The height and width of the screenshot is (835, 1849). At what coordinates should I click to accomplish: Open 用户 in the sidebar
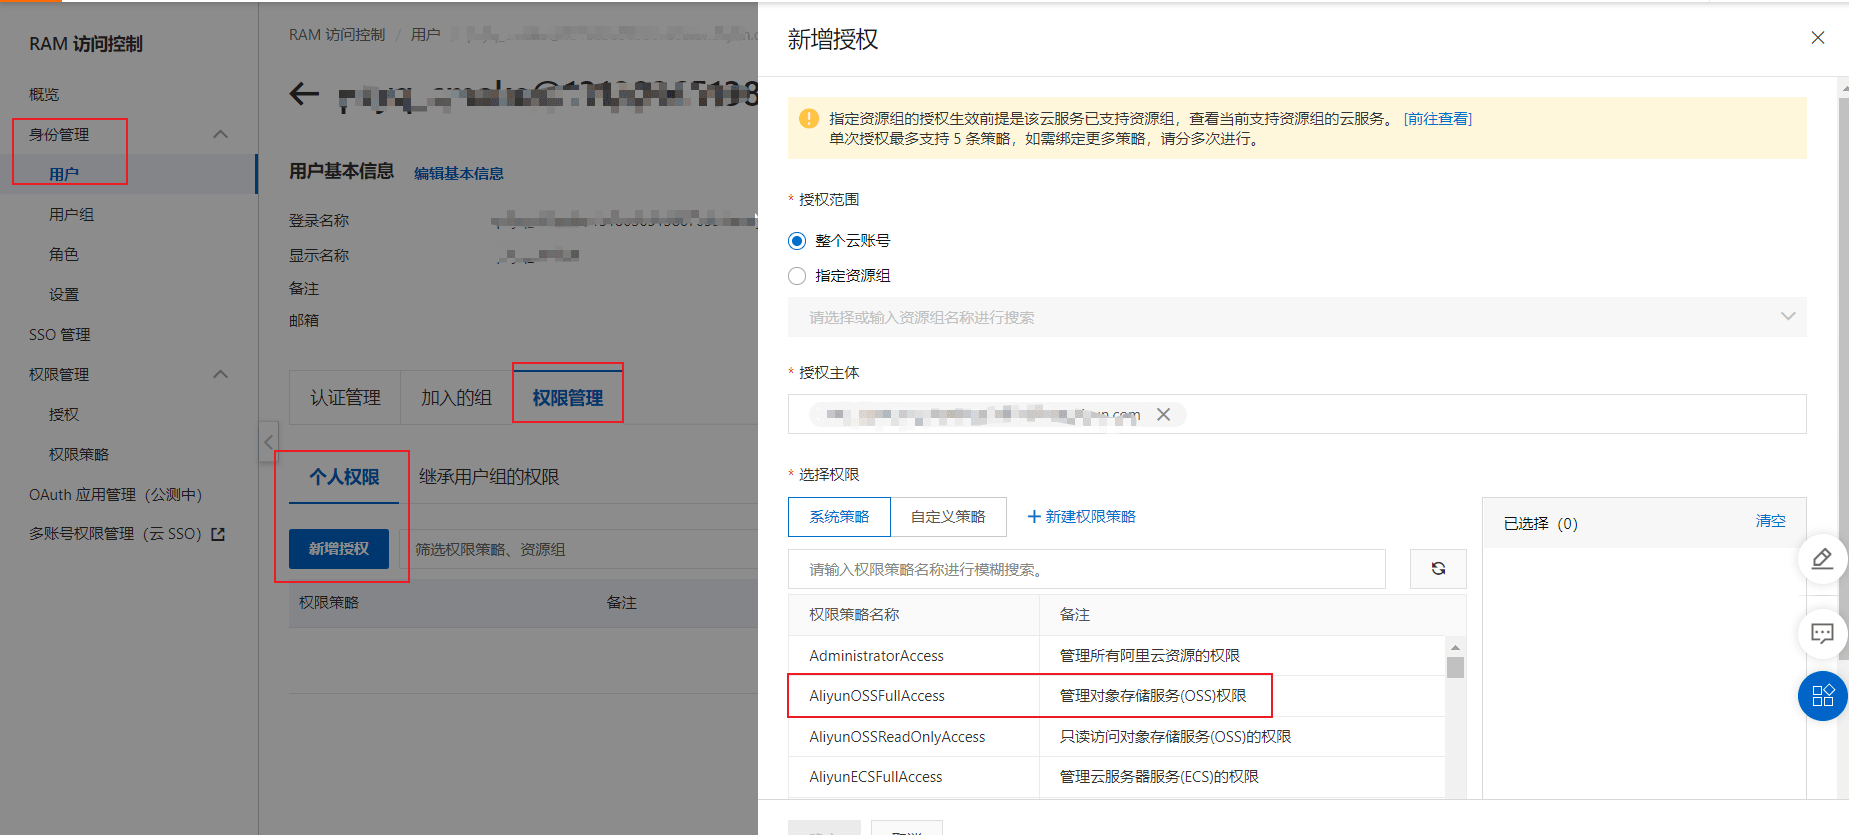(x=64, y=174)
